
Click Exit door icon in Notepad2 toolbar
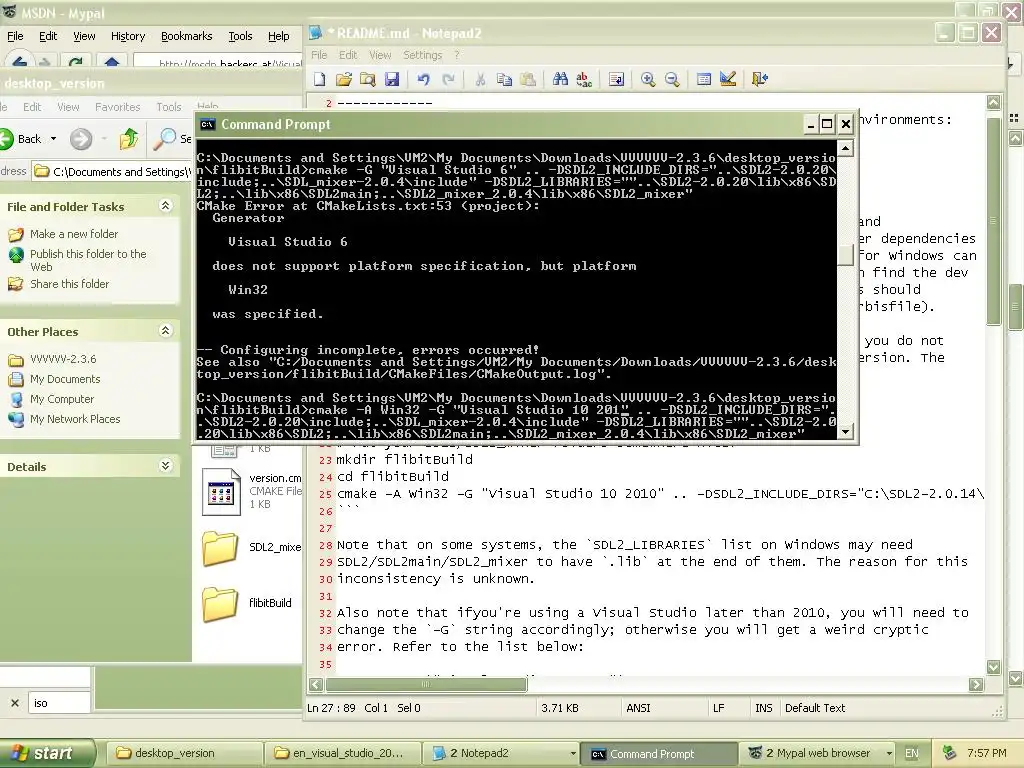[x=760, y=79]
